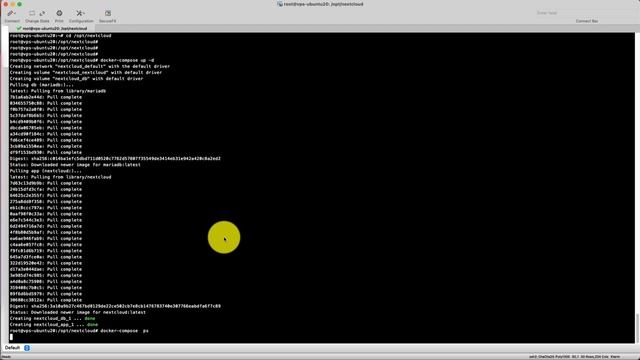This screenshot has height=360, width=640.
Task: Click 'Pulling db (mariadb:)...' line
Action: [42, 84]
